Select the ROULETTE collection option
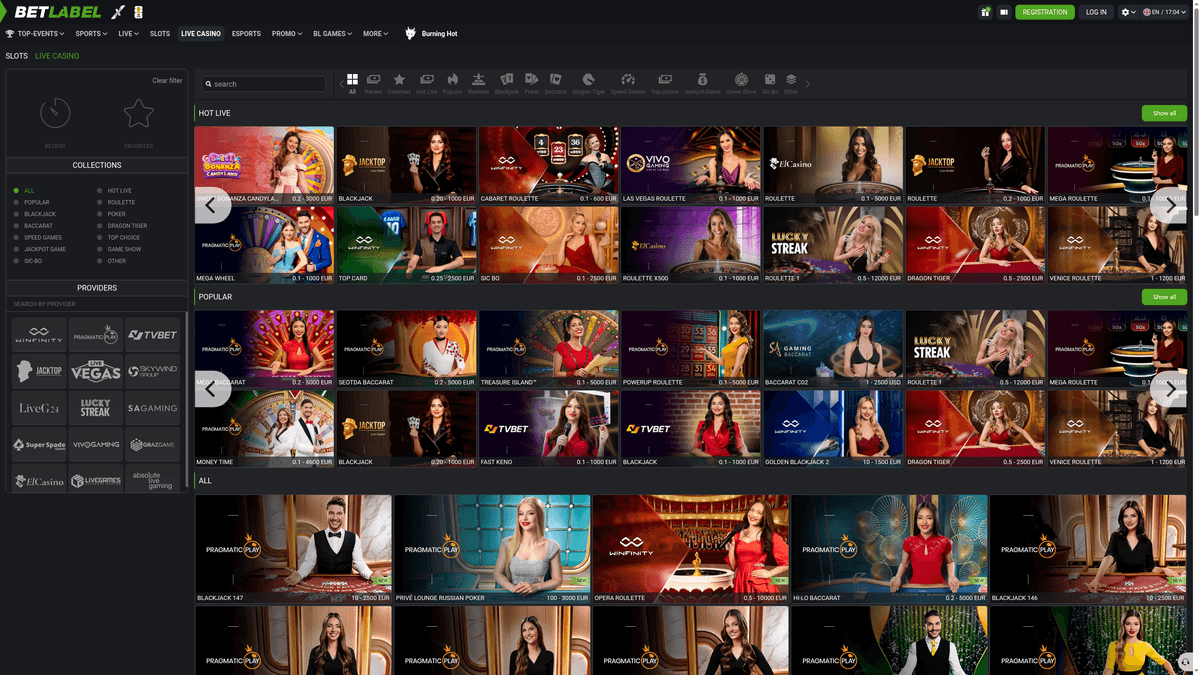This screenshot has height=675, width=1200. click(116, 202)
